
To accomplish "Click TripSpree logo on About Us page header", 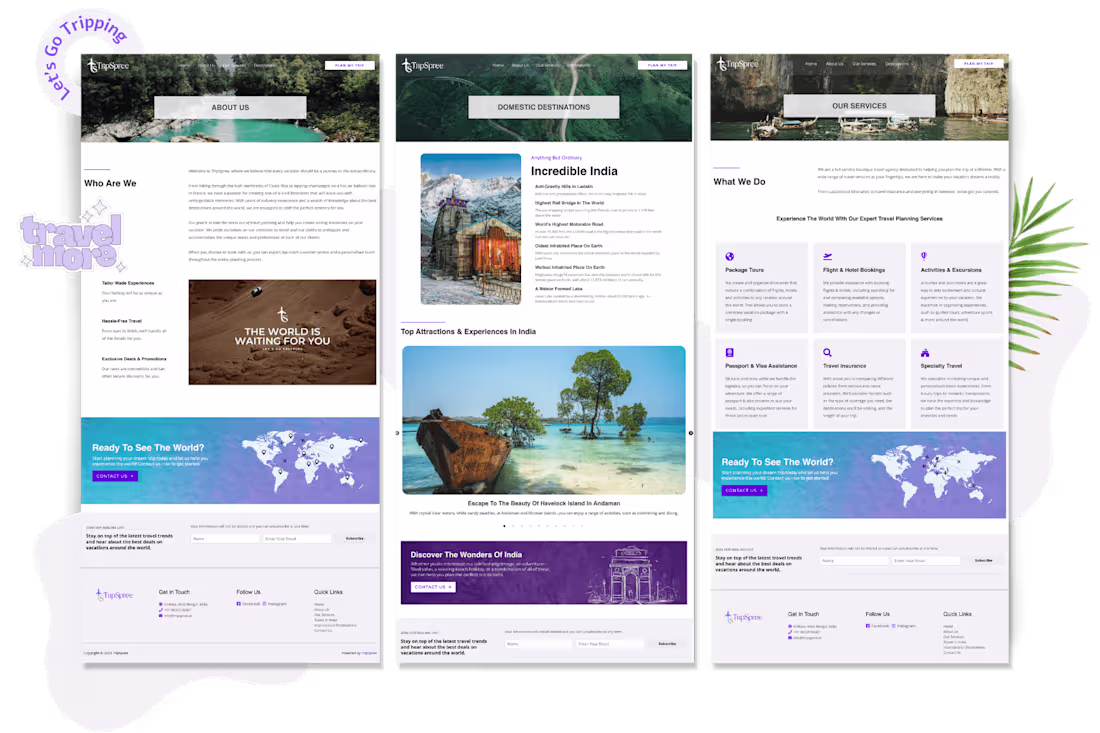I will pos(108,66).
